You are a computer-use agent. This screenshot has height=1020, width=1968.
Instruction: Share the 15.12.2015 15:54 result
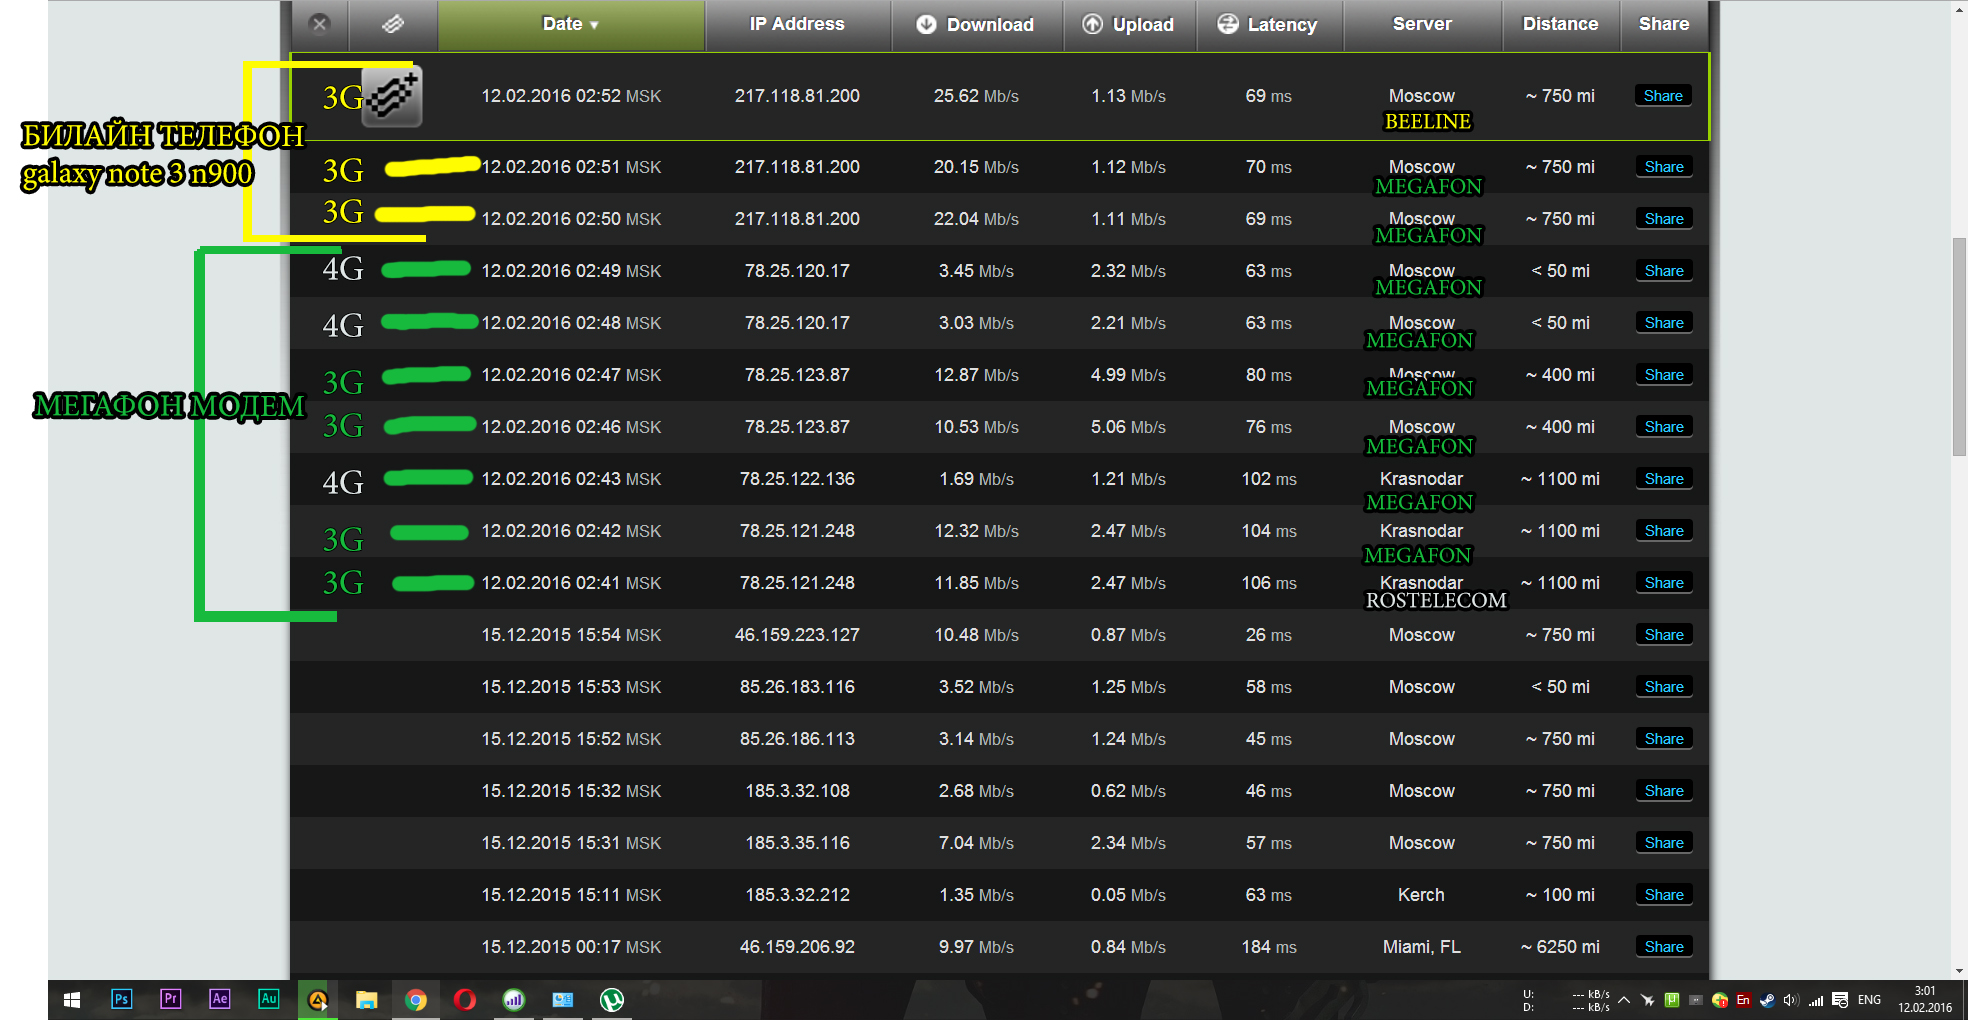pyautogui.click(x=1664, y=635)
